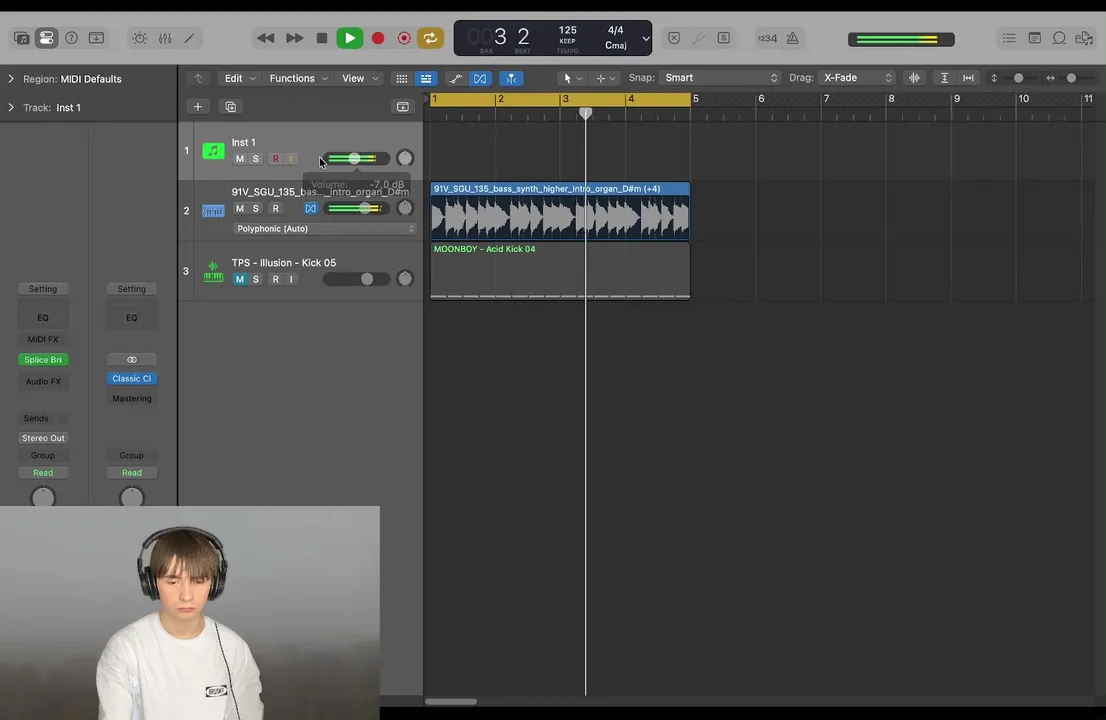Open the Edit menu
The width and height of the screenshot is (1106, 720).
click(x=239, y=78)
